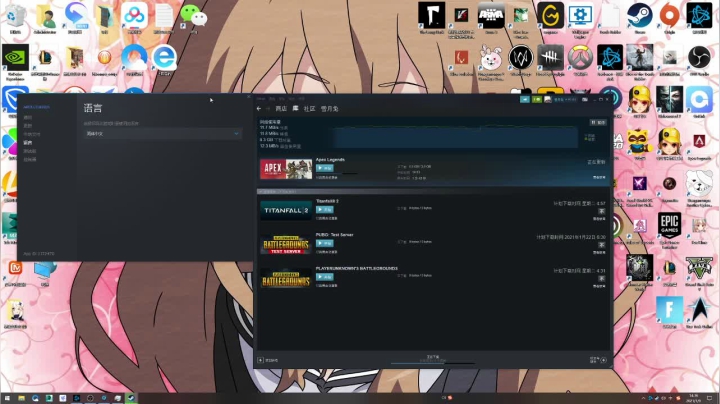Image resolution: width=720 pixels, height=404 pixels.
Task: Open the Epic Games Launcher desktop shortcut
Action: pos(669,230)
